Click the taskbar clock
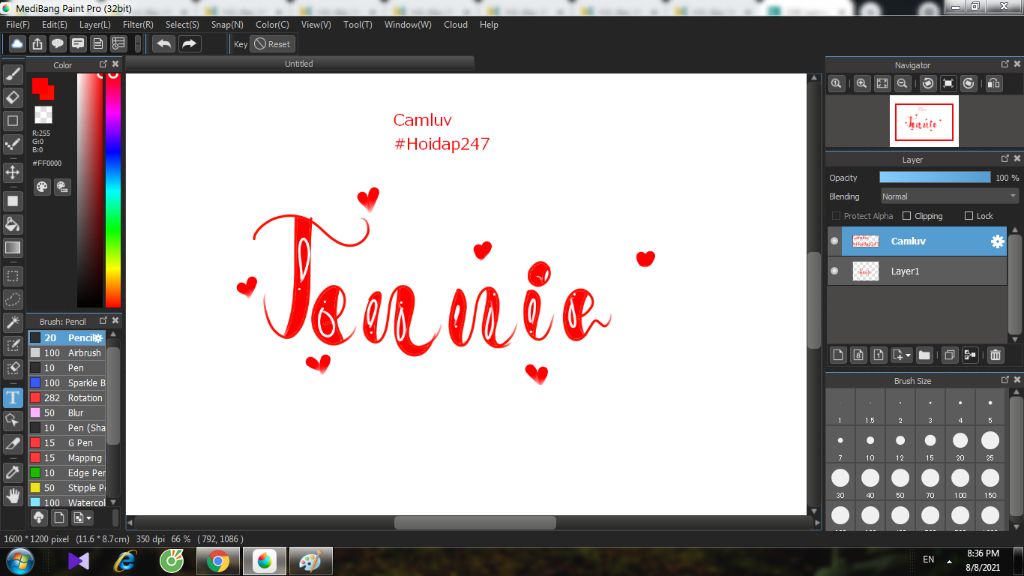 [982, 560]
